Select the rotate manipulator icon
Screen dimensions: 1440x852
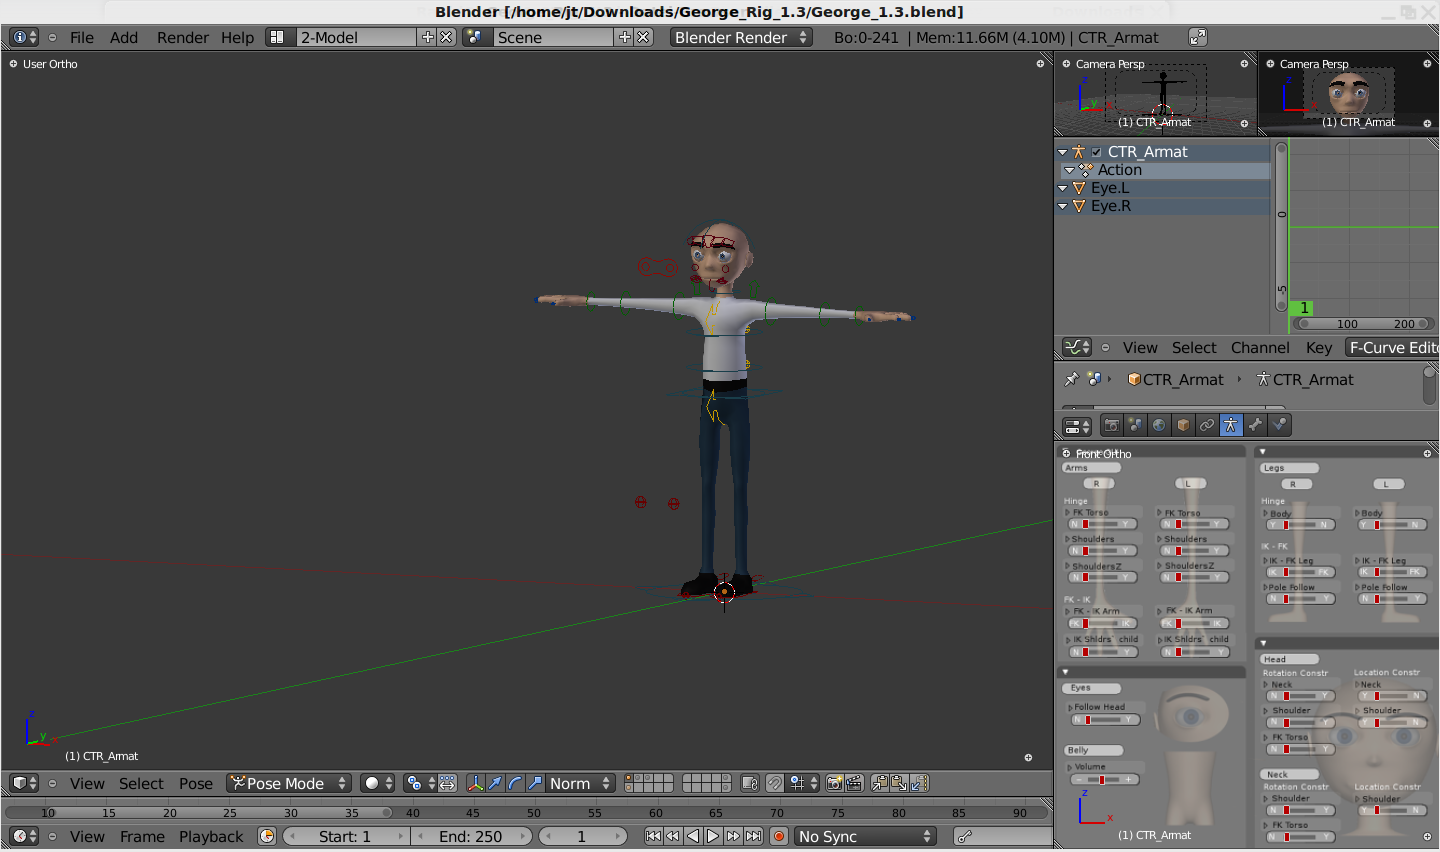515,784
